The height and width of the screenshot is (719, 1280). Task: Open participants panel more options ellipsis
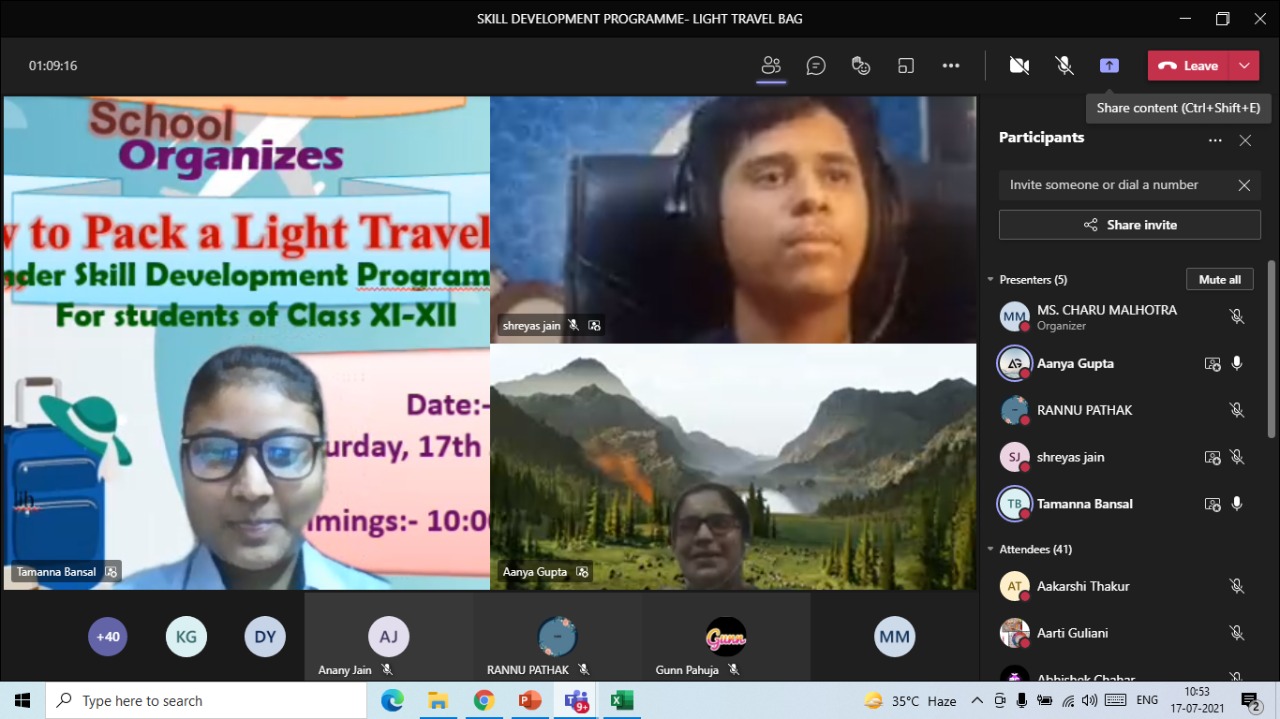[1215, 141]
